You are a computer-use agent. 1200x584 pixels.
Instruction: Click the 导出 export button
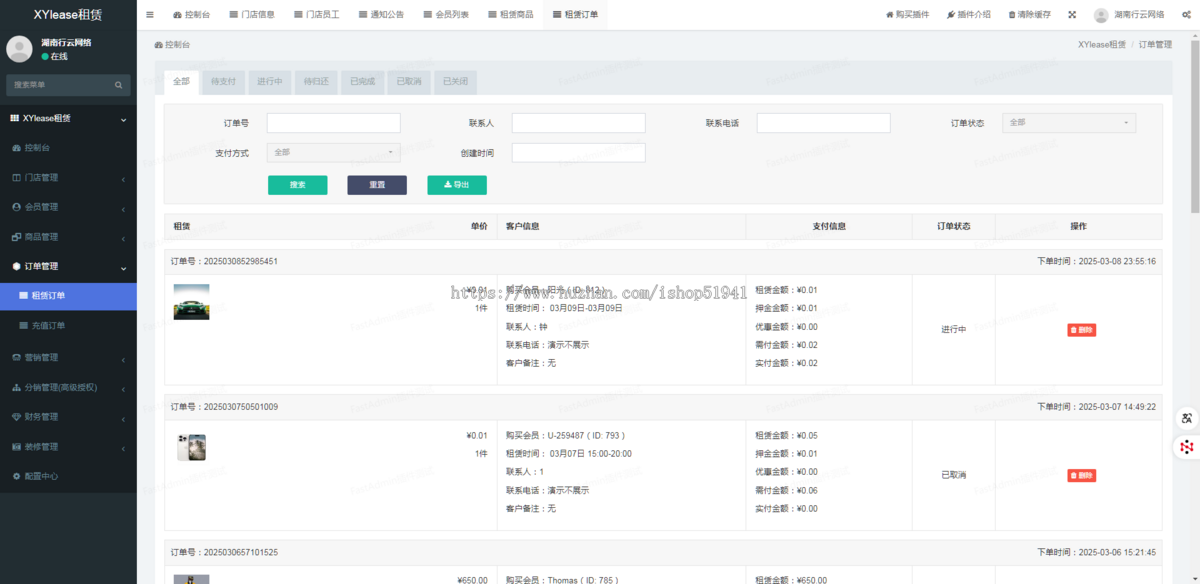tap(457, 185)
